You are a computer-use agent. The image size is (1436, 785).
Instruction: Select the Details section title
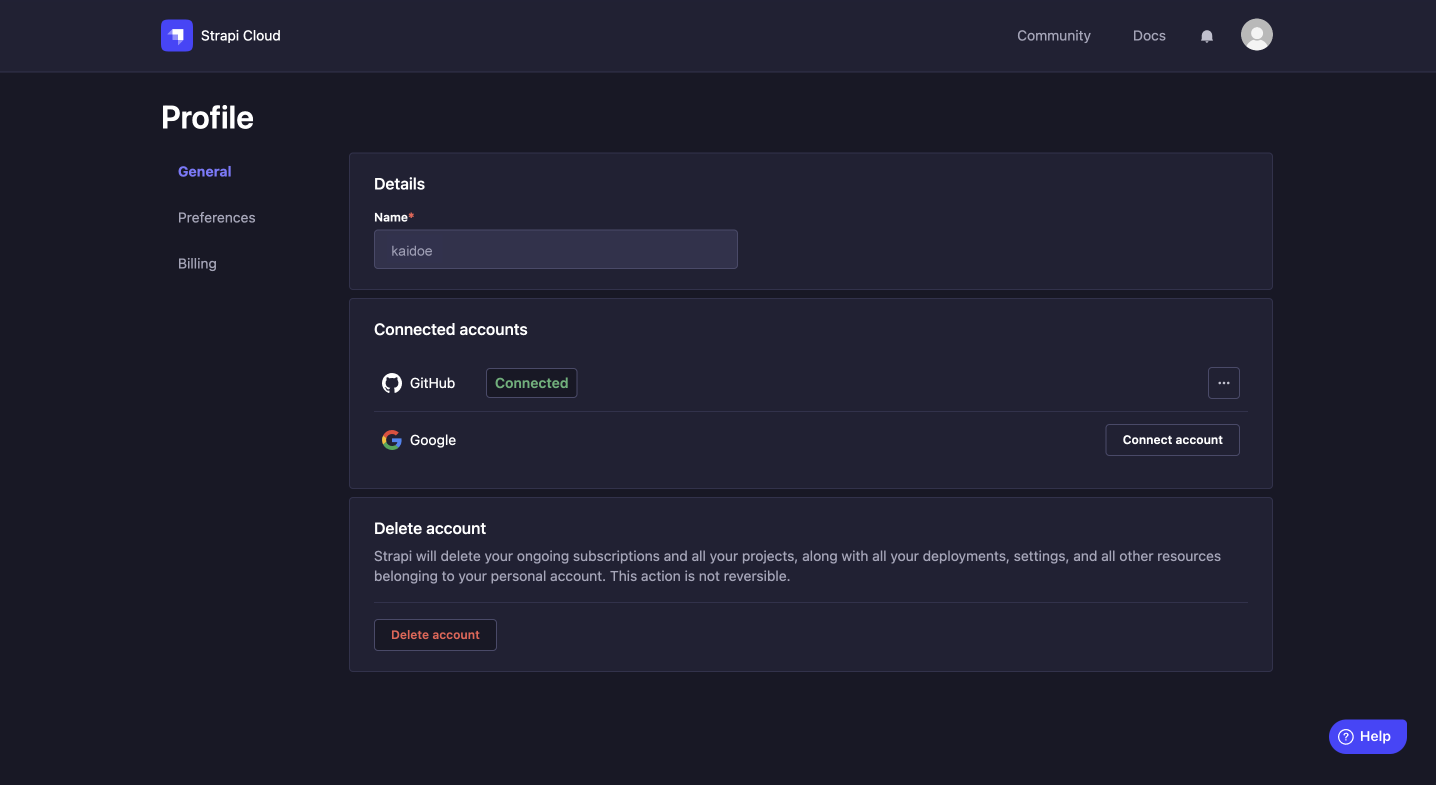pyautogui.click(x=399, y=184)
